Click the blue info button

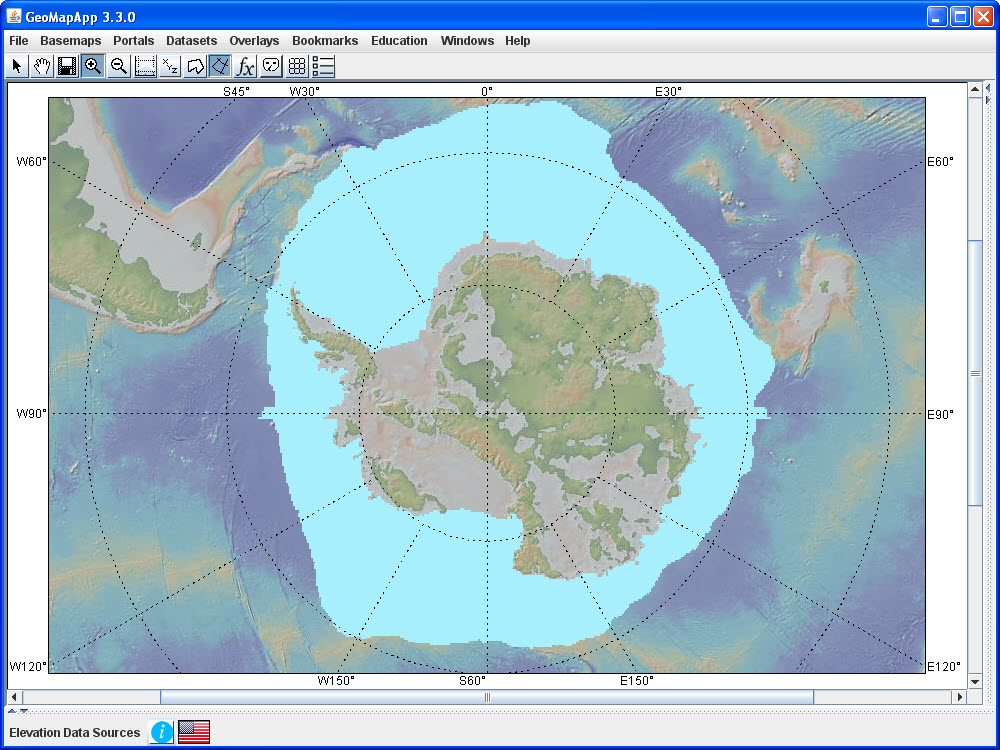pos(160,732)
